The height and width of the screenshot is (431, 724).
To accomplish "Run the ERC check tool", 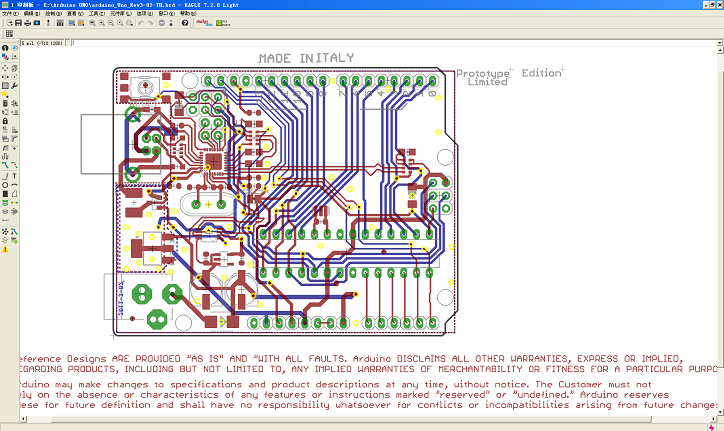I will 5,240.
